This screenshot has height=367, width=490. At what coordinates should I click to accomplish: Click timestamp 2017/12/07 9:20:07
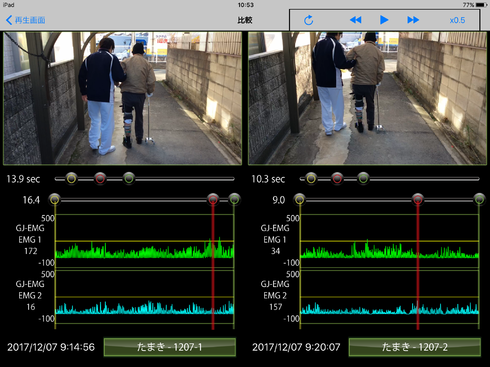(296, 347)
